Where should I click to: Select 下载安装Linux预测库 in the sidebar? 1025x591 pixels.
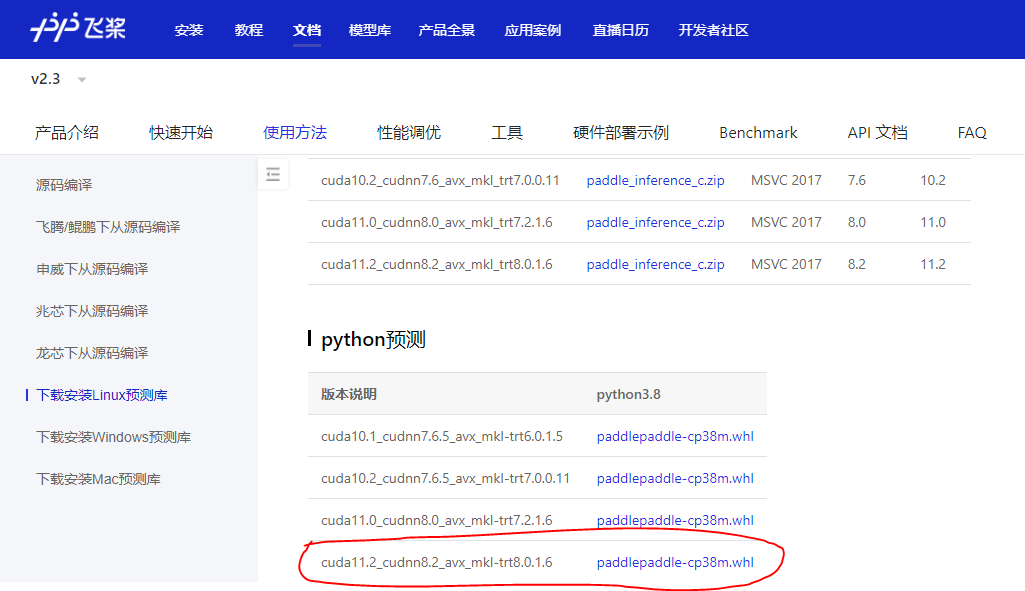pos(102,395)
